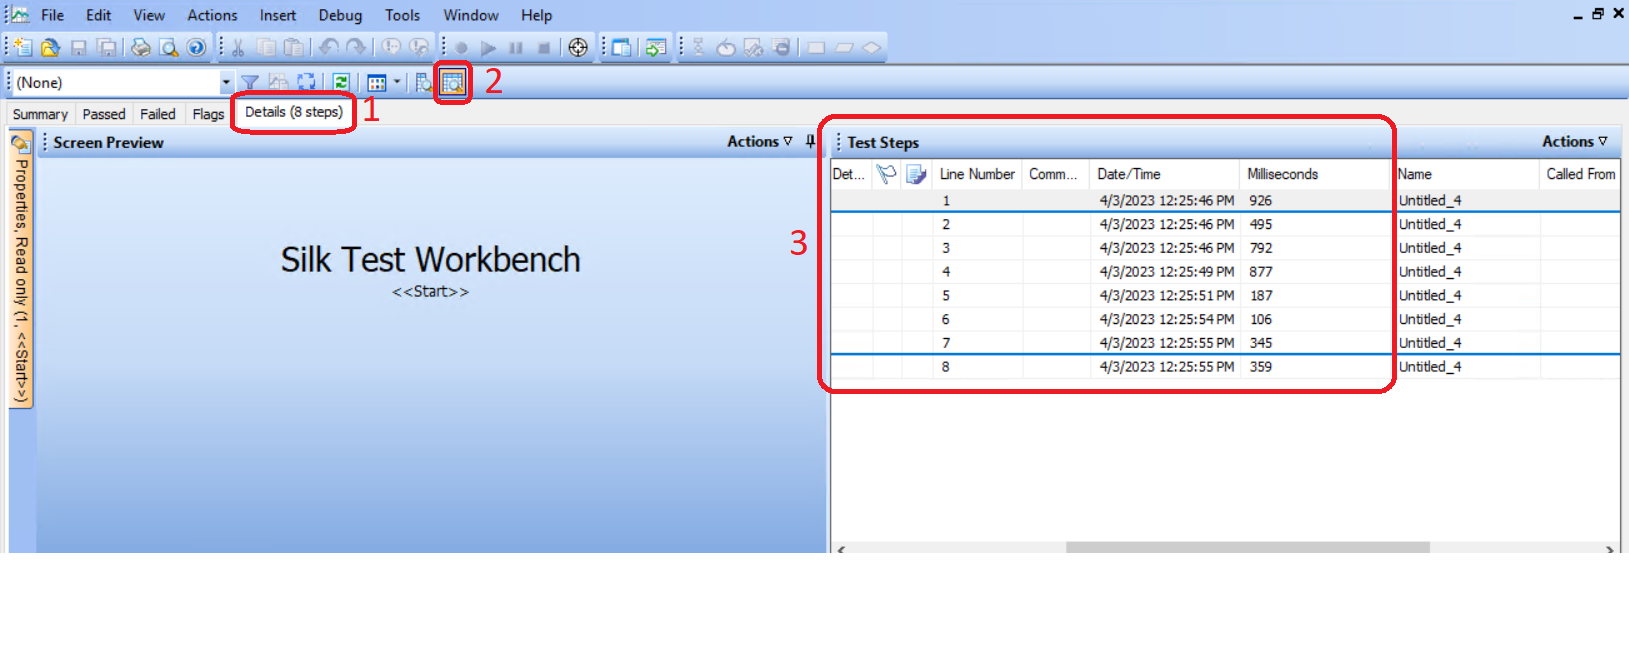This screenshot has height=648, width=1629.
Task: Sort by Date/Time column header
Action: pos(1165,174)
